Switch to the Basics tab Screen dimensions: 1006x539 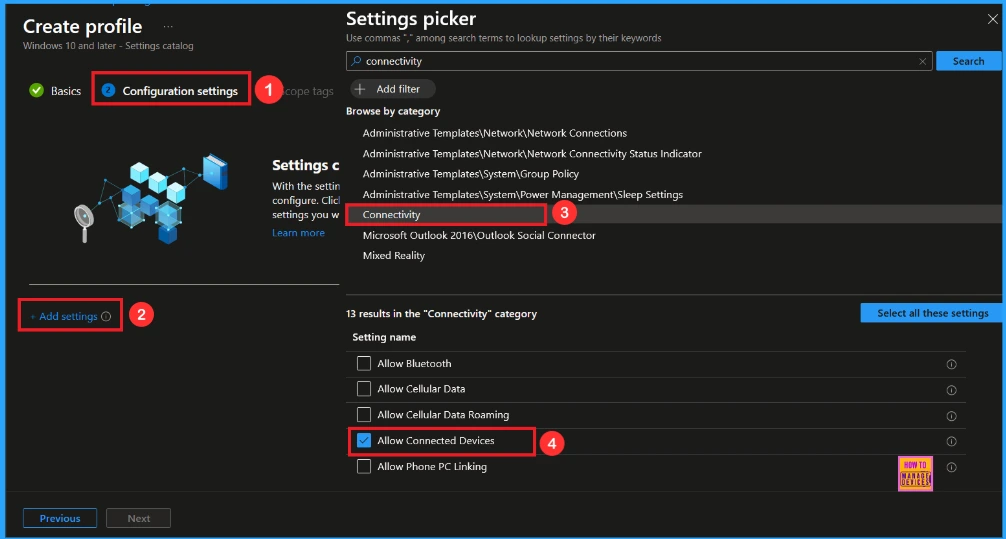(66, 91)
